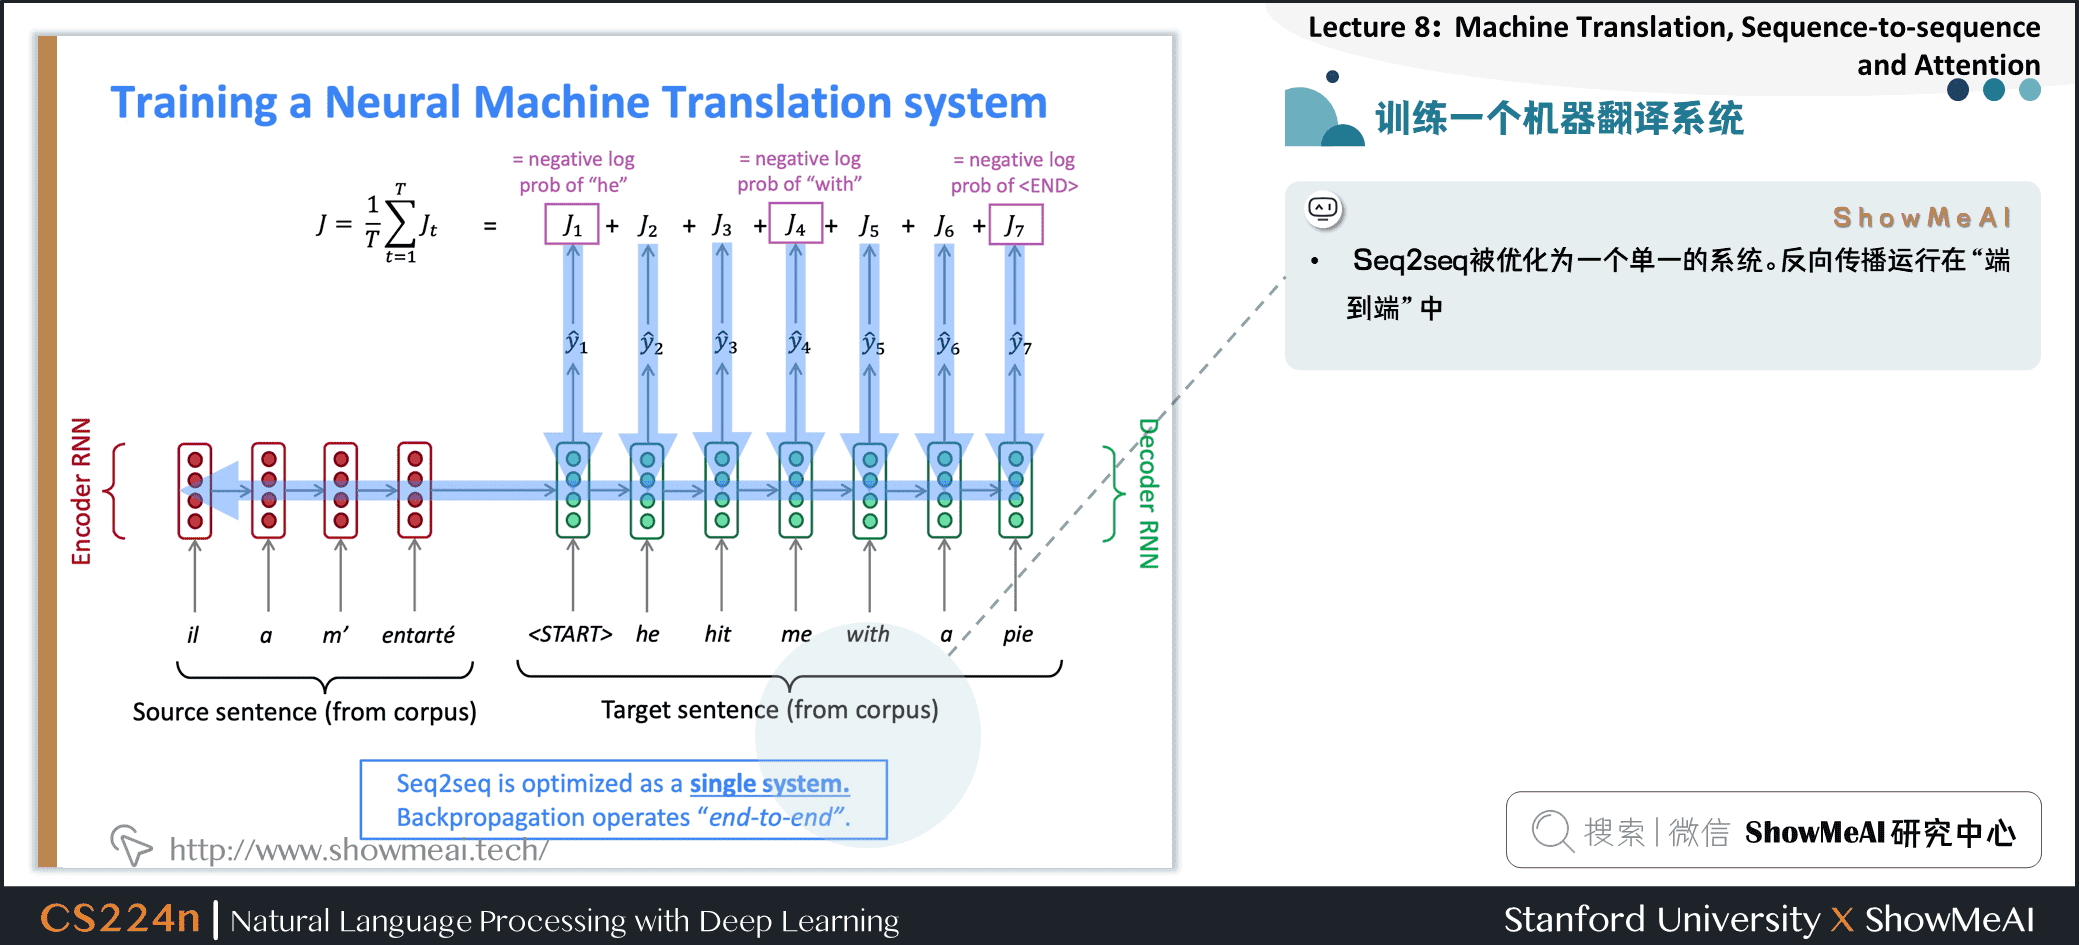2079x945 pixels.
Task: Click the boxed J1 loss term
Action: tap(572, 224)
